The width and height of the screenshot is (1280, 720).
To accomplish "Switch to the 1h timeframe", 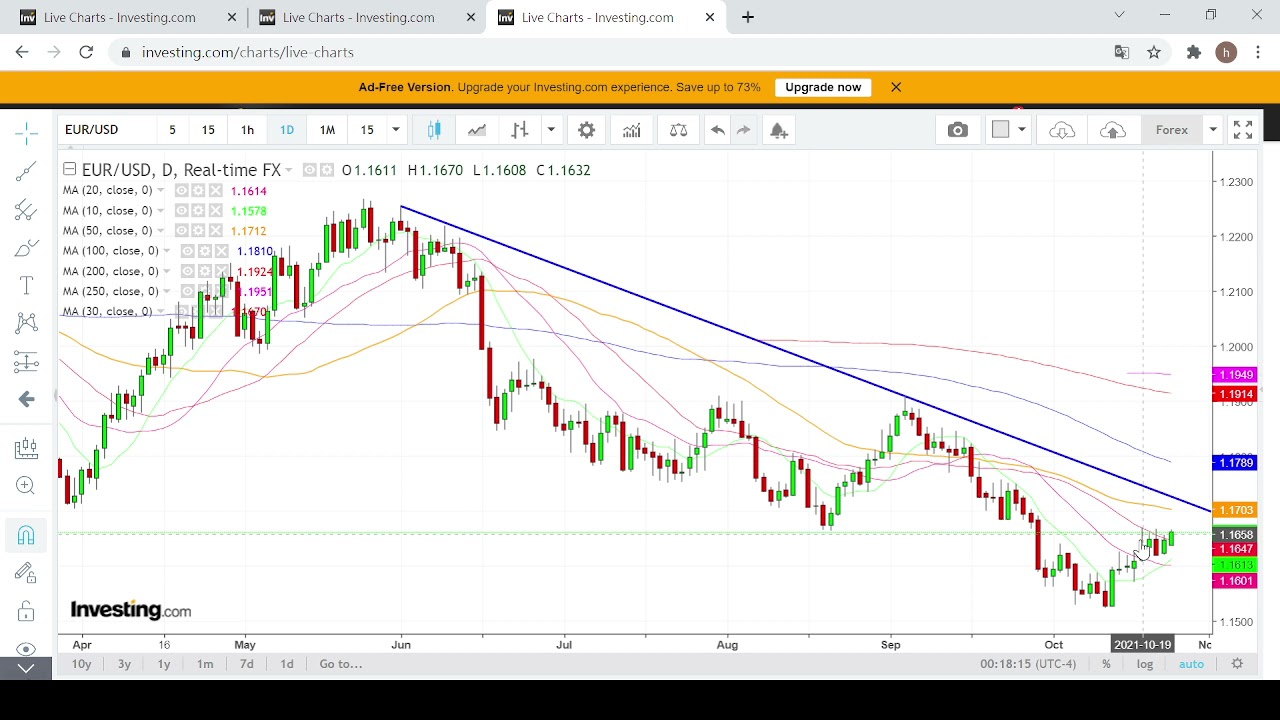I will point(247,130).
